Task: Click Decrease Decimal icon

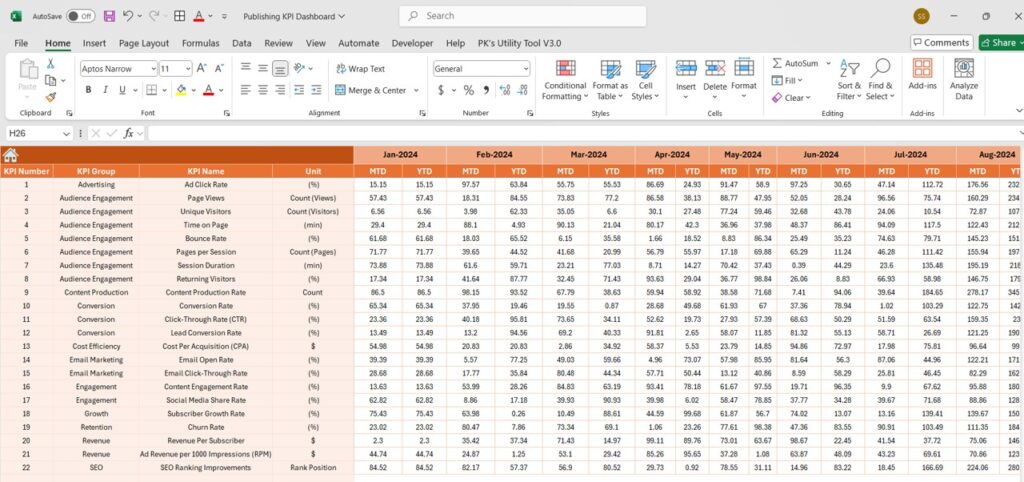Action: (x=522, y=90)
